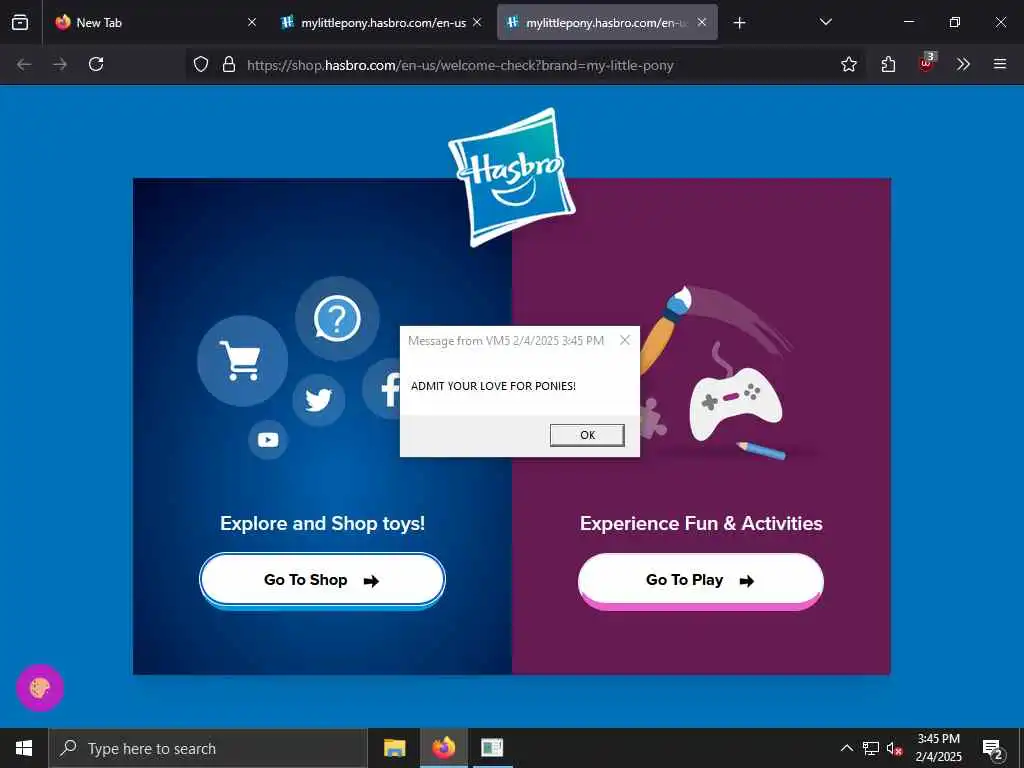
Task: Open the notification center icon
Action: click(x=993, y=748)
